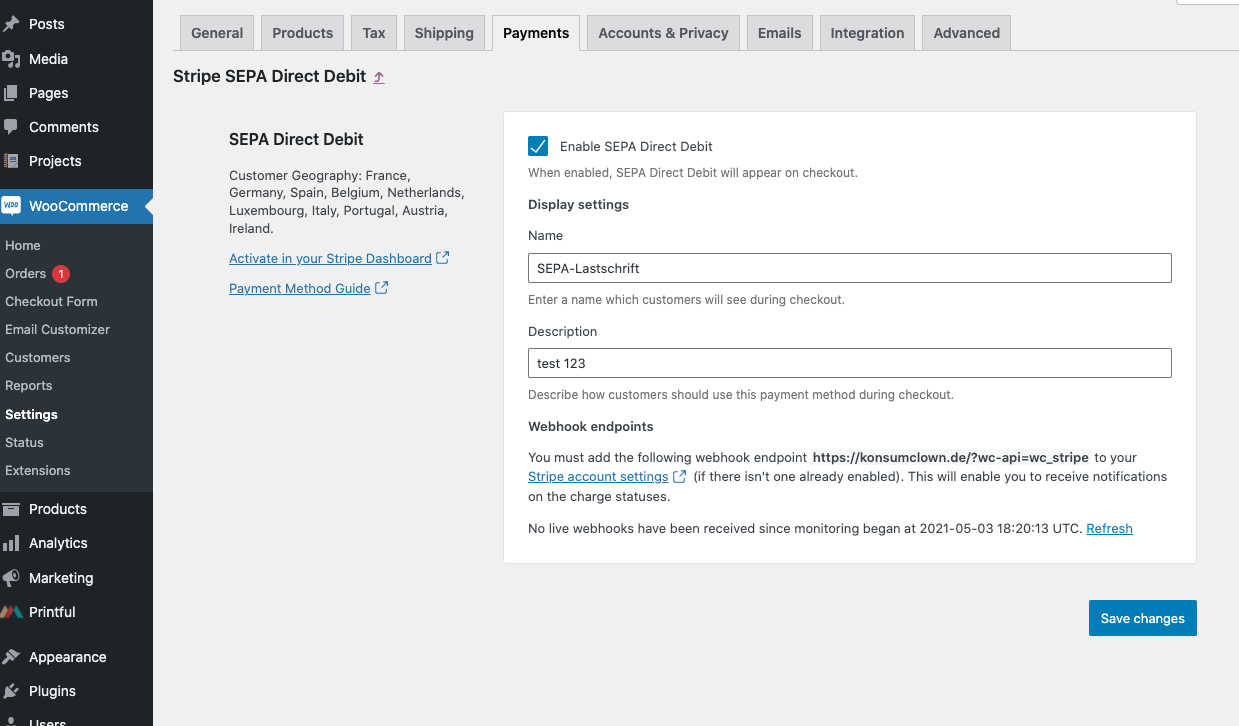
Task: Click the WooCommerce logo icon
Action: tap(11, 206)
